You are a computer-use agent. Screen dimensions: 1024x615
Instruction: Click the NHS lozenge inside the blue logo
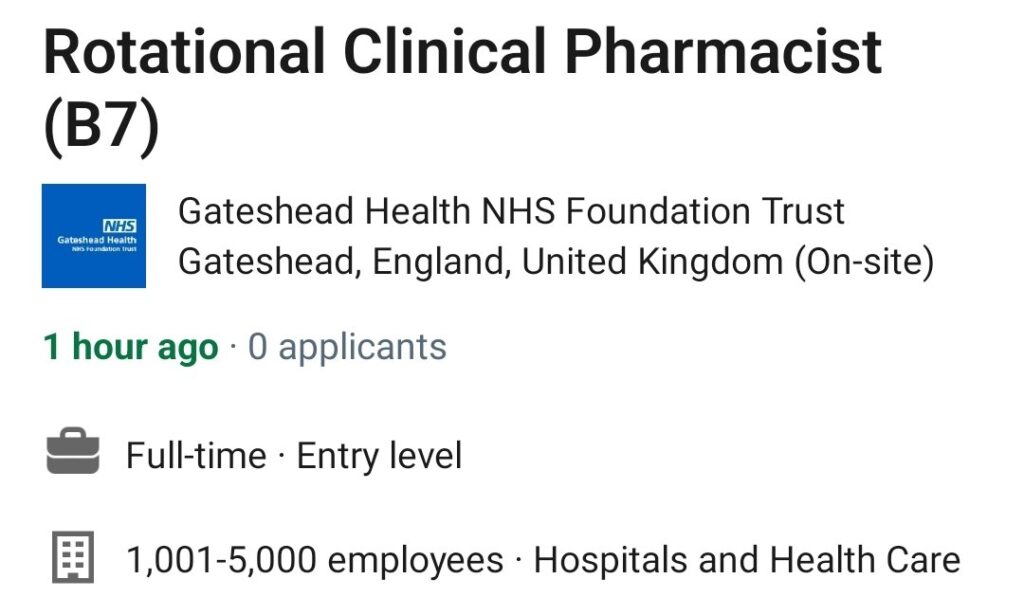point(120,226)
